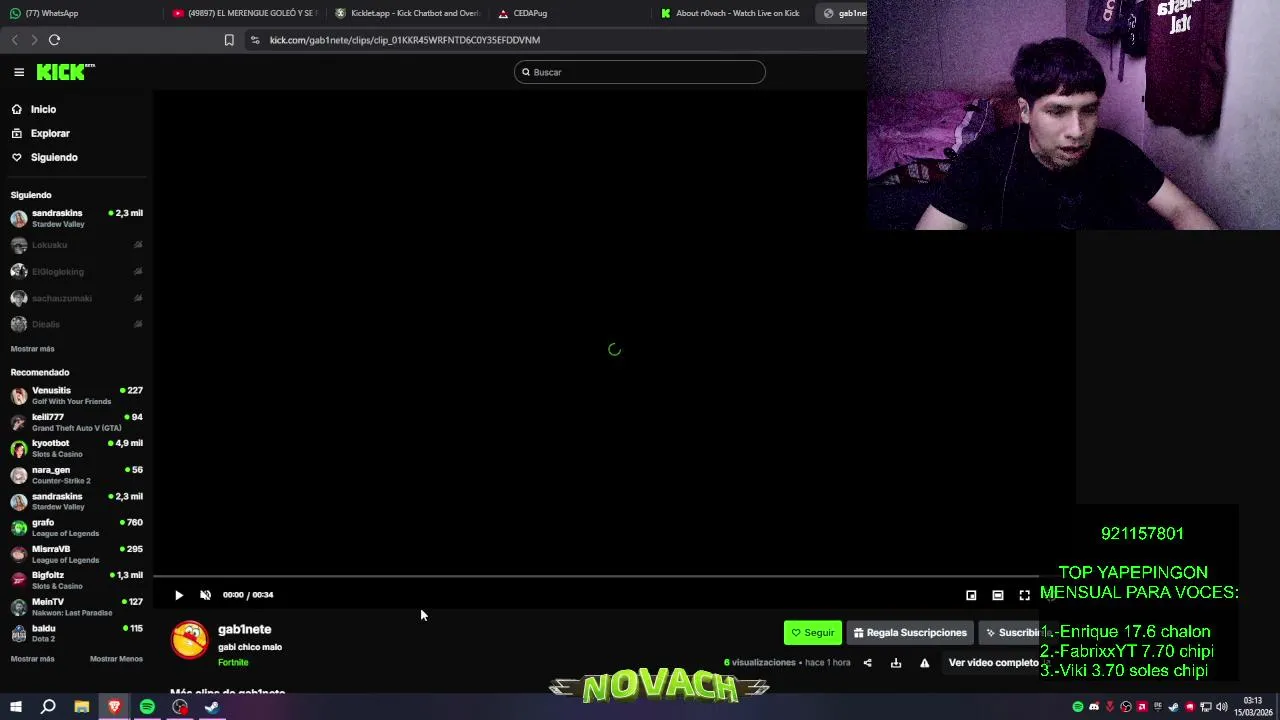
Task: Seek along the clip progress bar
Action: pos(596,577)
